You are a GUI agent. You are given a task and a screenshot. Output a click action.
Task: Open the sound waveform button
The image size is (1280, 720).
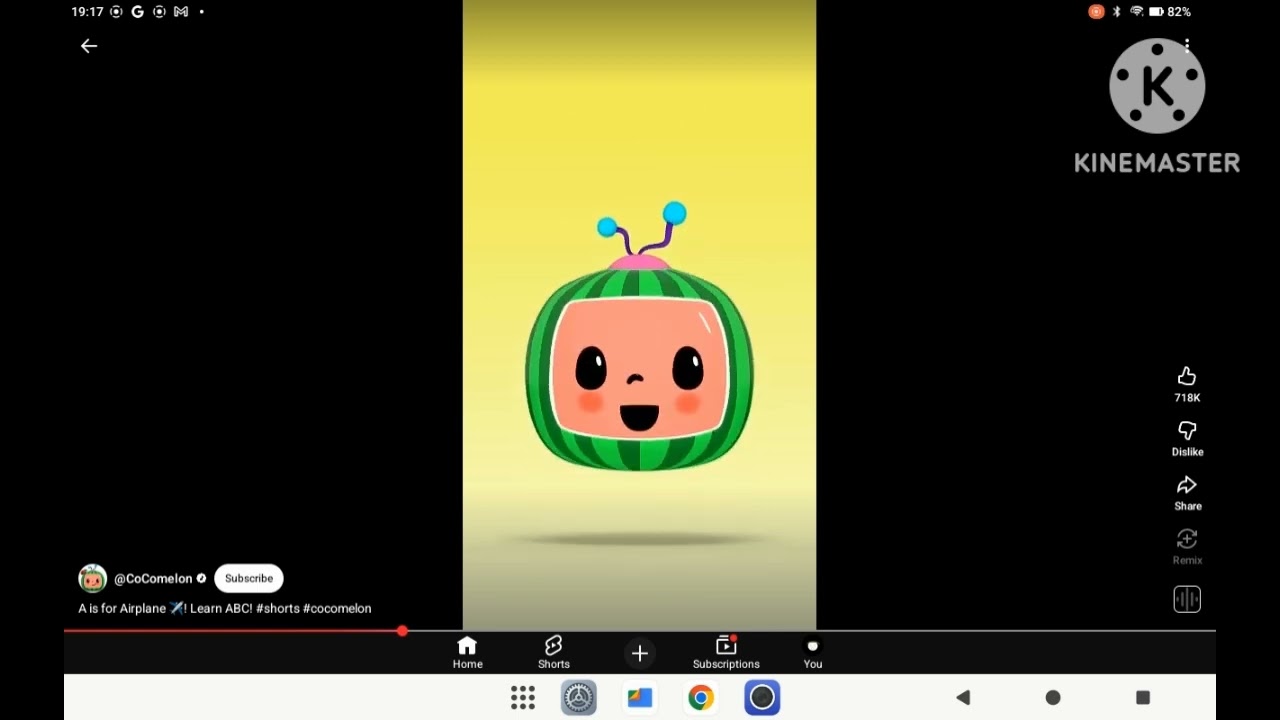point(1187,599)
